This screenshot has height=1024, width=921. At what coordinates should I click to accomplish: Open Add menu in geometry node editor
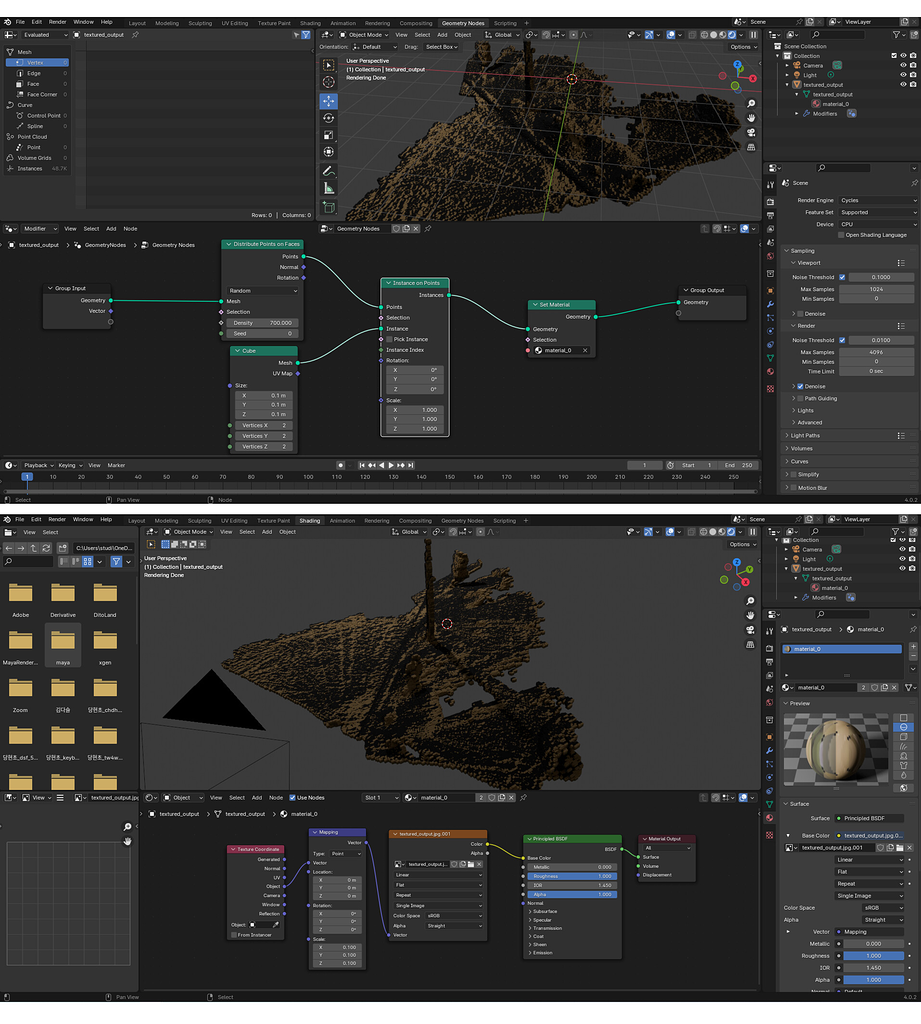(111, 229)
